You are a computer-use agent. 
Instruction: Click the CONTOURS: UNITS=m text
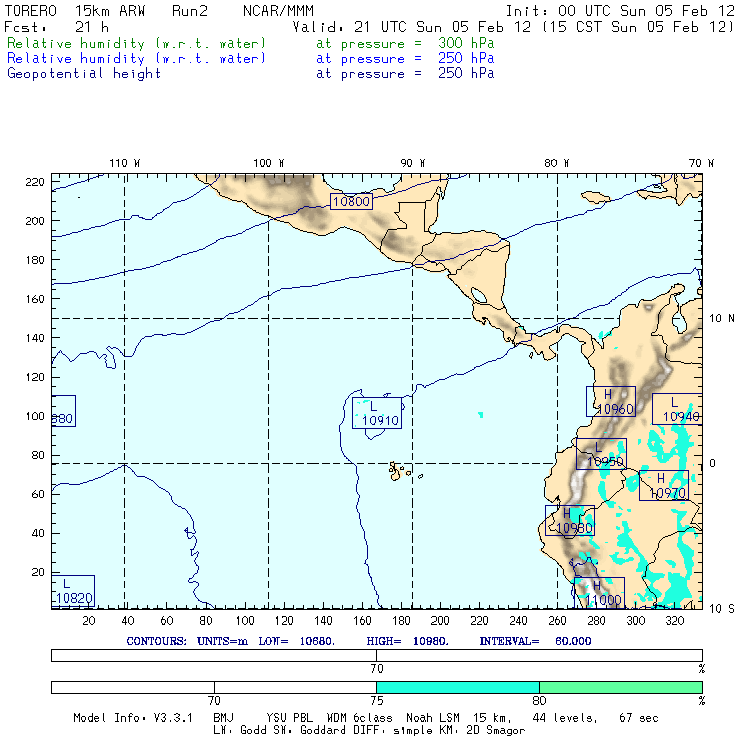(187, 641)
